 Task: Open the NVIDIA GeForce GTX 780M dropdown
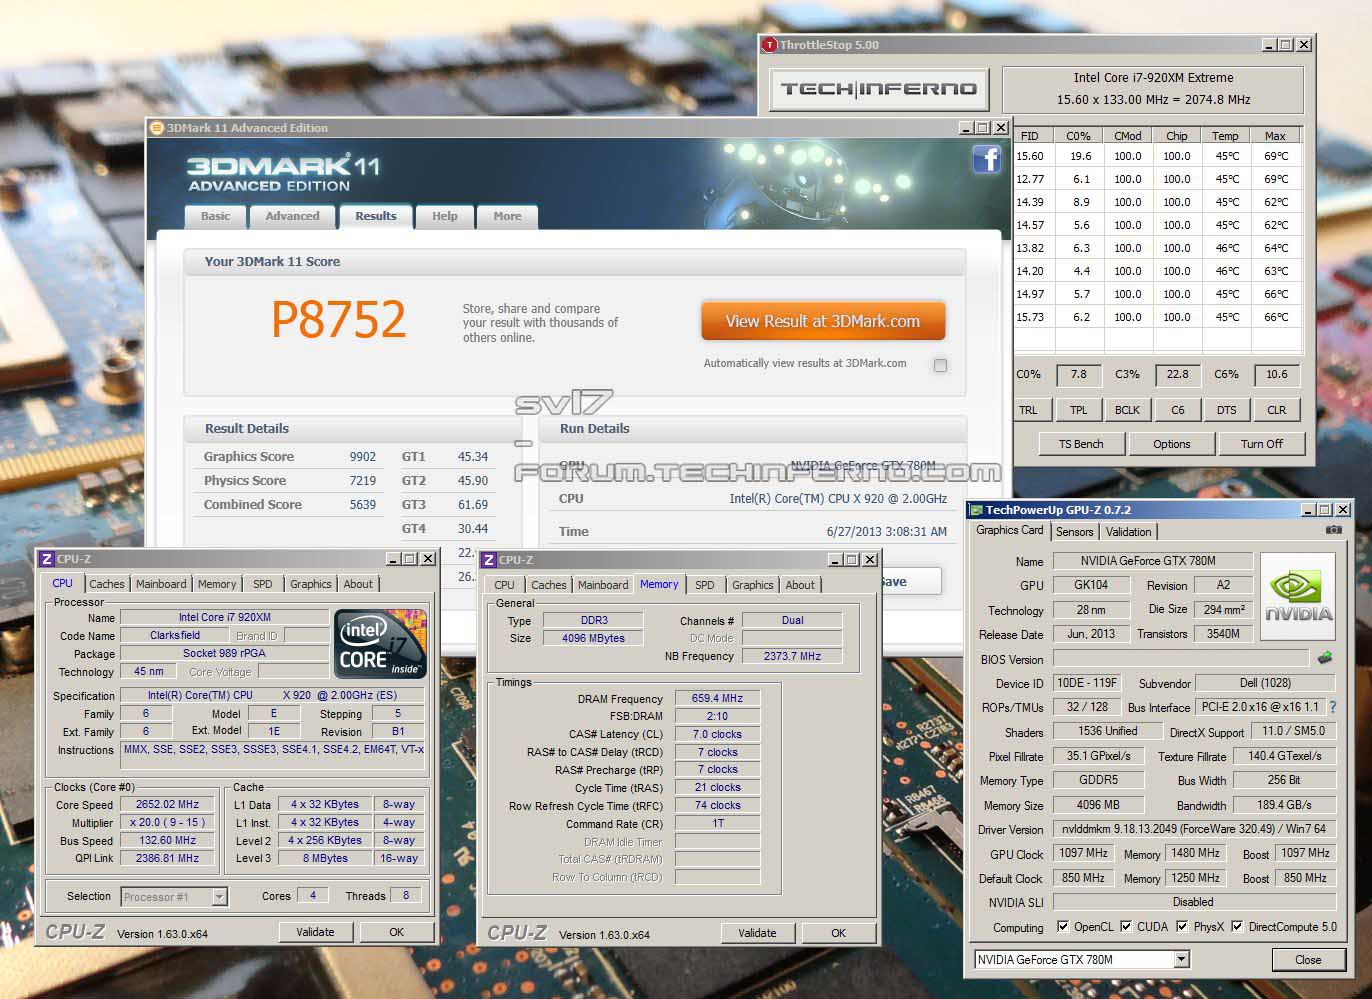point(1181,960)
